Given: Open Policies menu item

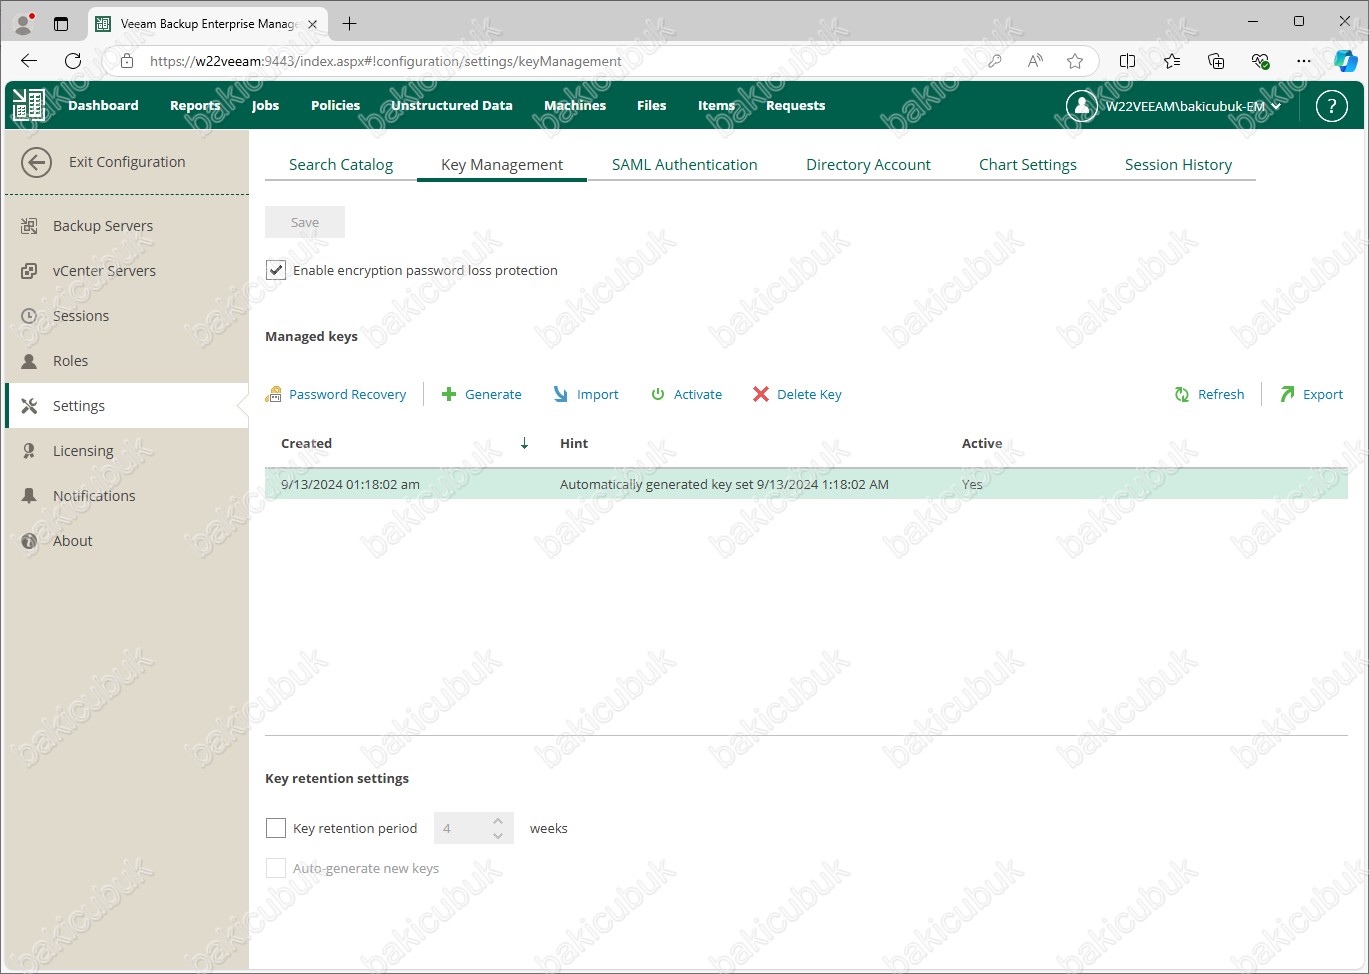Looking at the screenshot, I should [x=335, y=105].
